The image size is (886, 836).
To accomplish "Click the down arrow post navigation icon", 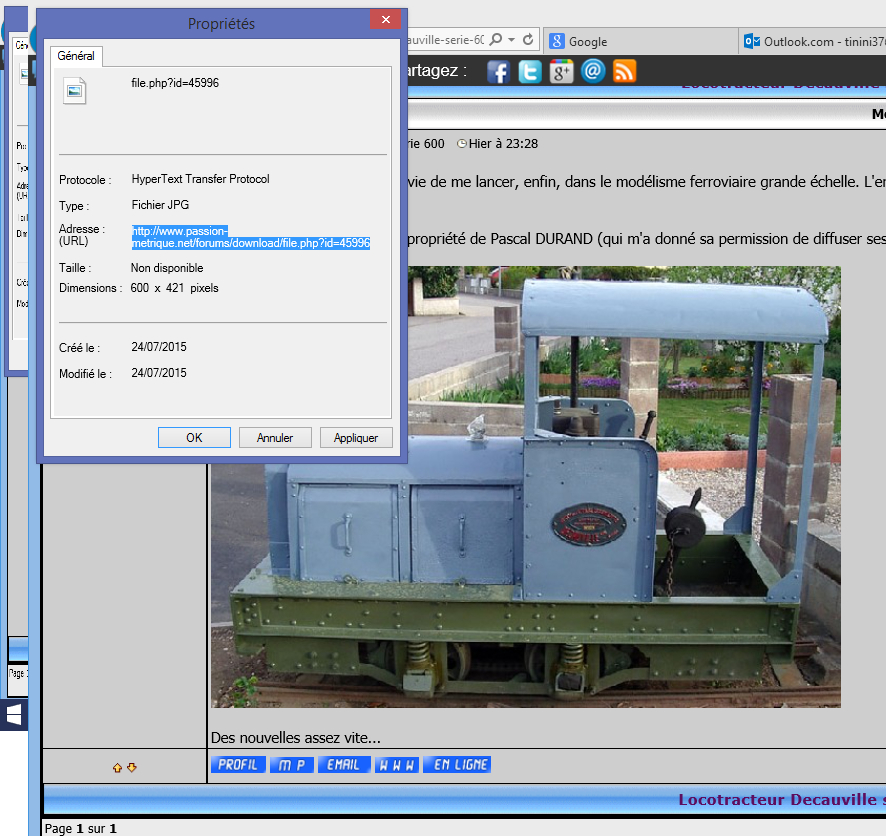I will coord(132,768).
